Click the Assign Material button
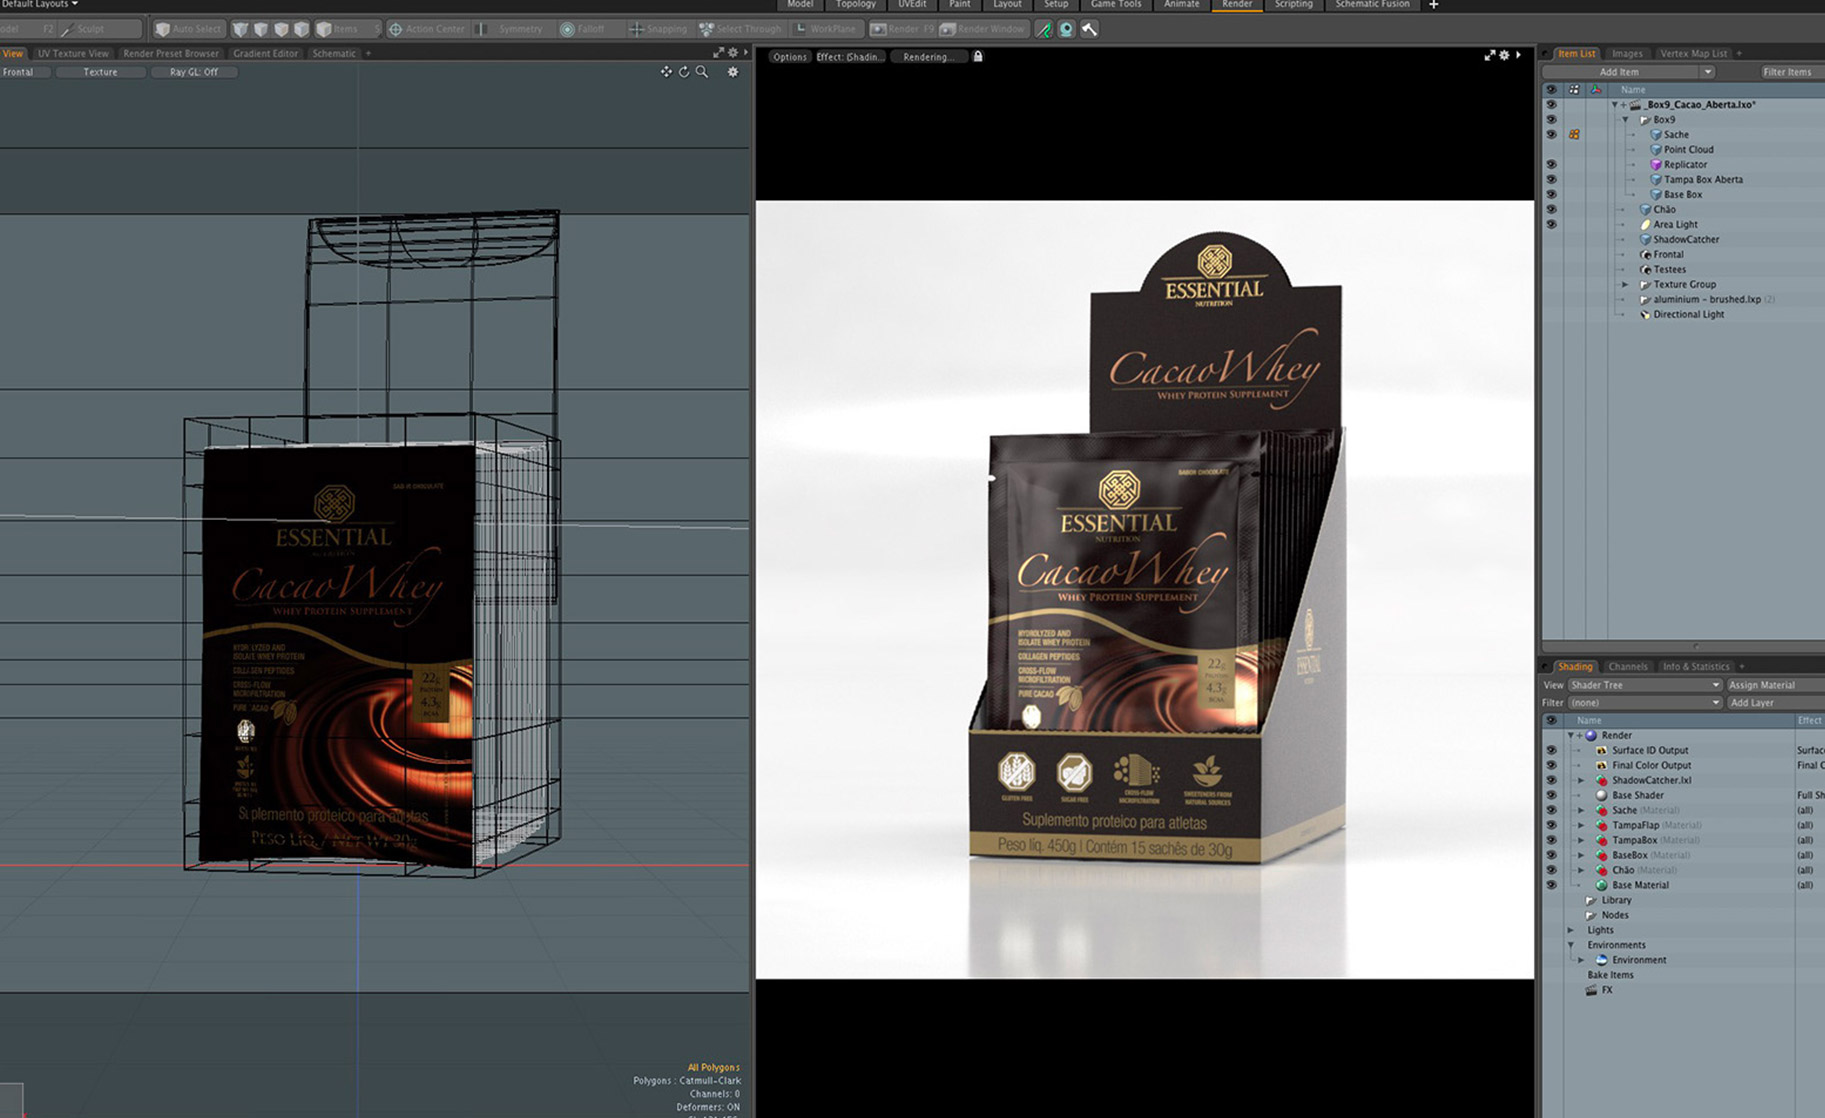Image resolution: width=1825 pixels, height=1118 pixels. coord(1761,685)
